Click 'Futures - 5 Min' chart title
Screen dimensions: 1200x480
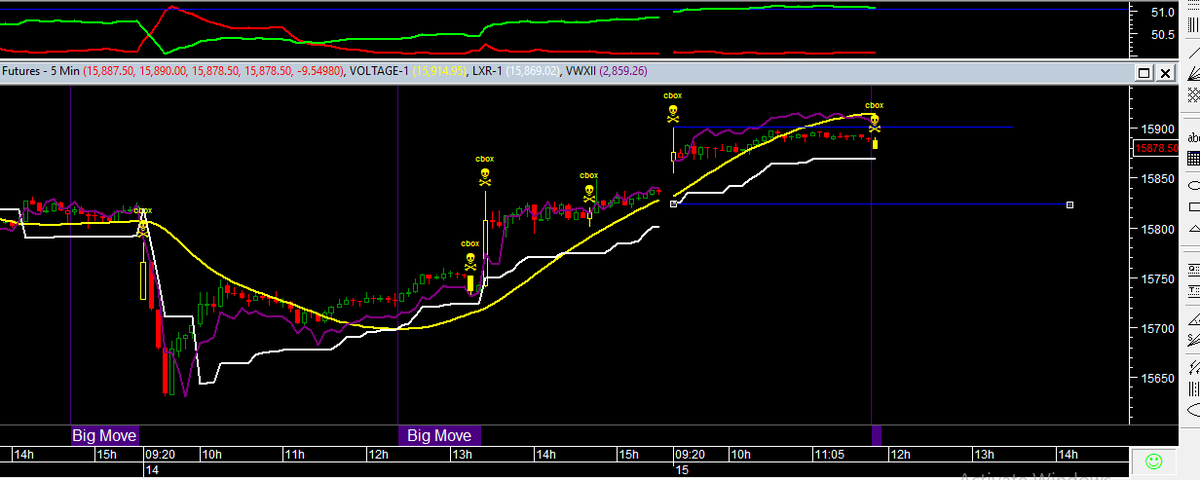tap(40, 72)
